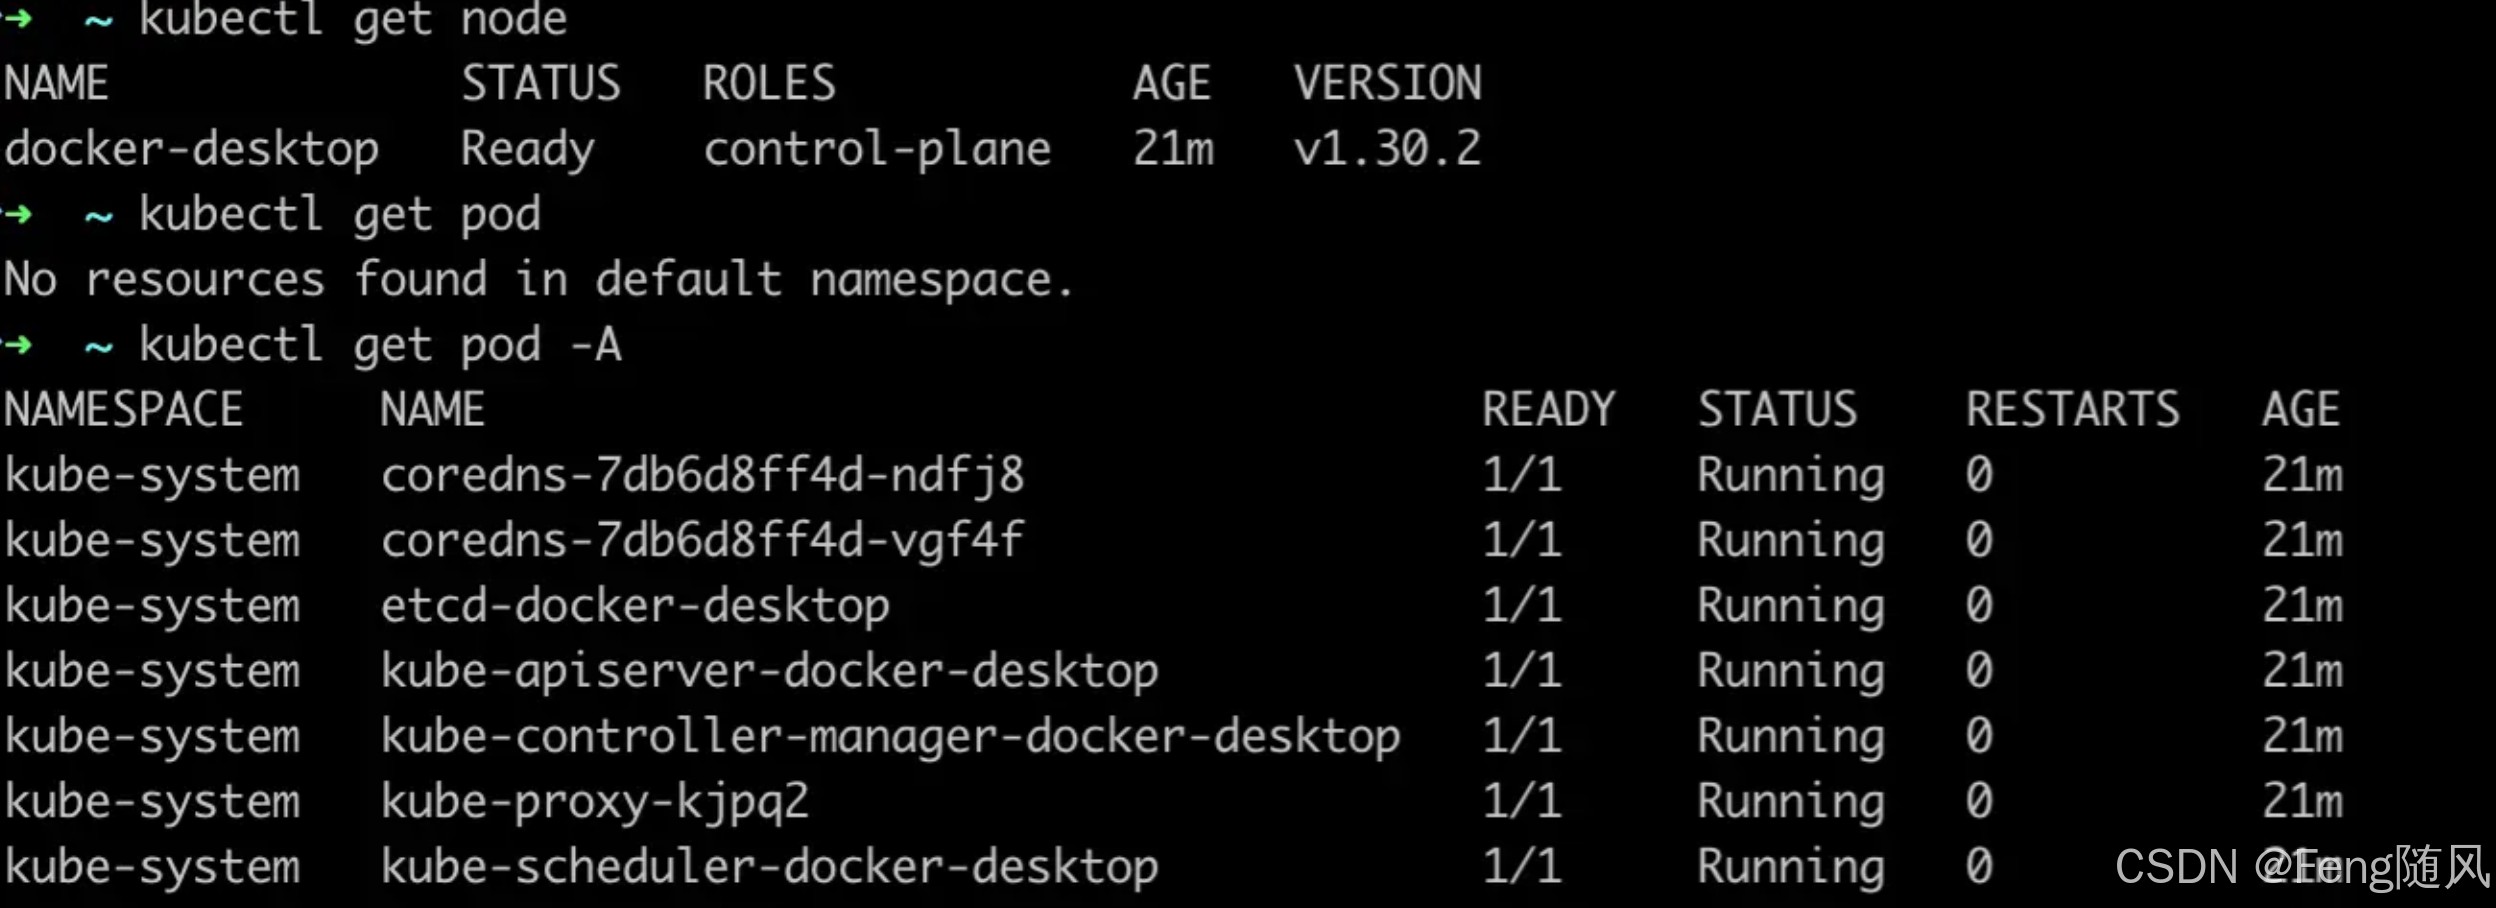2496x908 pixels.
Task: Click the READY column header
Action: 1548,411
